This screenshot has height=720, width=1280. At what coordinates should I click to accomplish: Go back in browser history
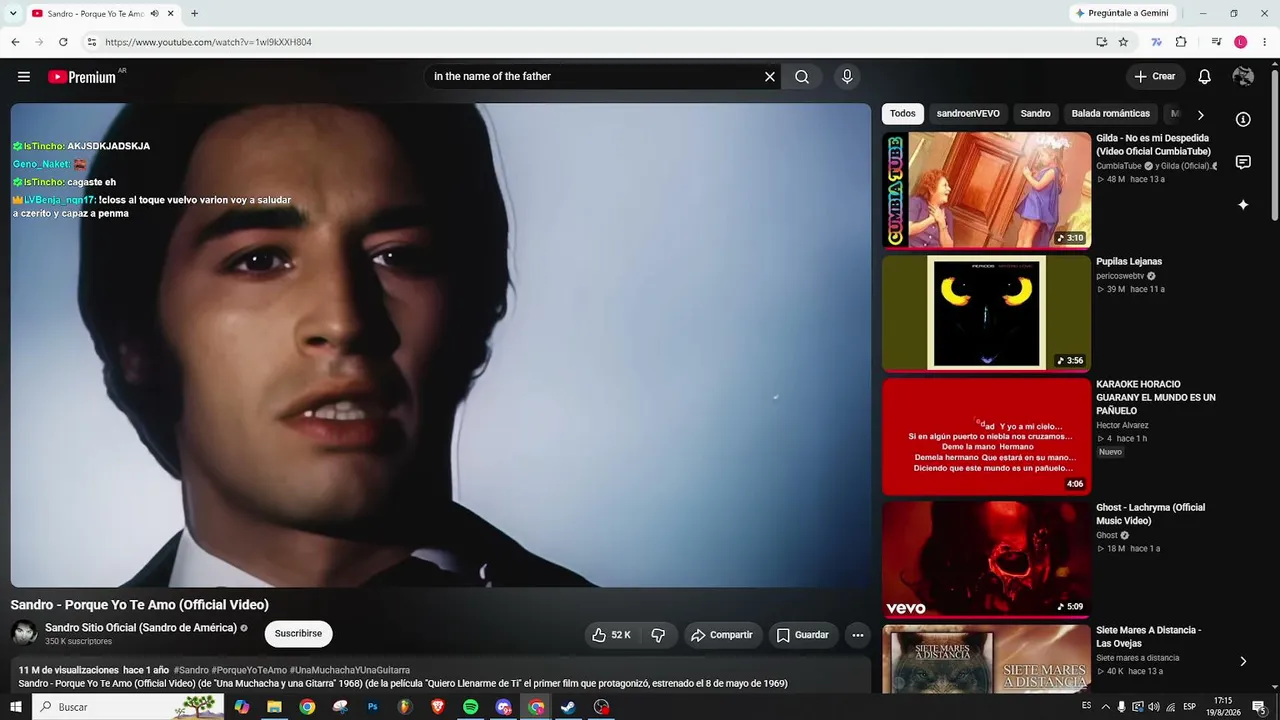click(15, 42)
